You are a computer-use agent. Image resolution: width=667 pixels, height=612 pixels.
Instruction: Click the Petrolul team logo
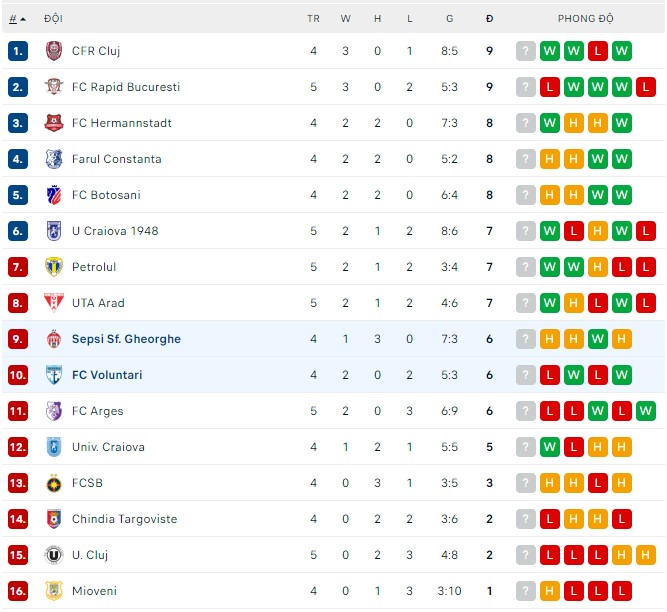pyautogui.click(x=54, y=267)
